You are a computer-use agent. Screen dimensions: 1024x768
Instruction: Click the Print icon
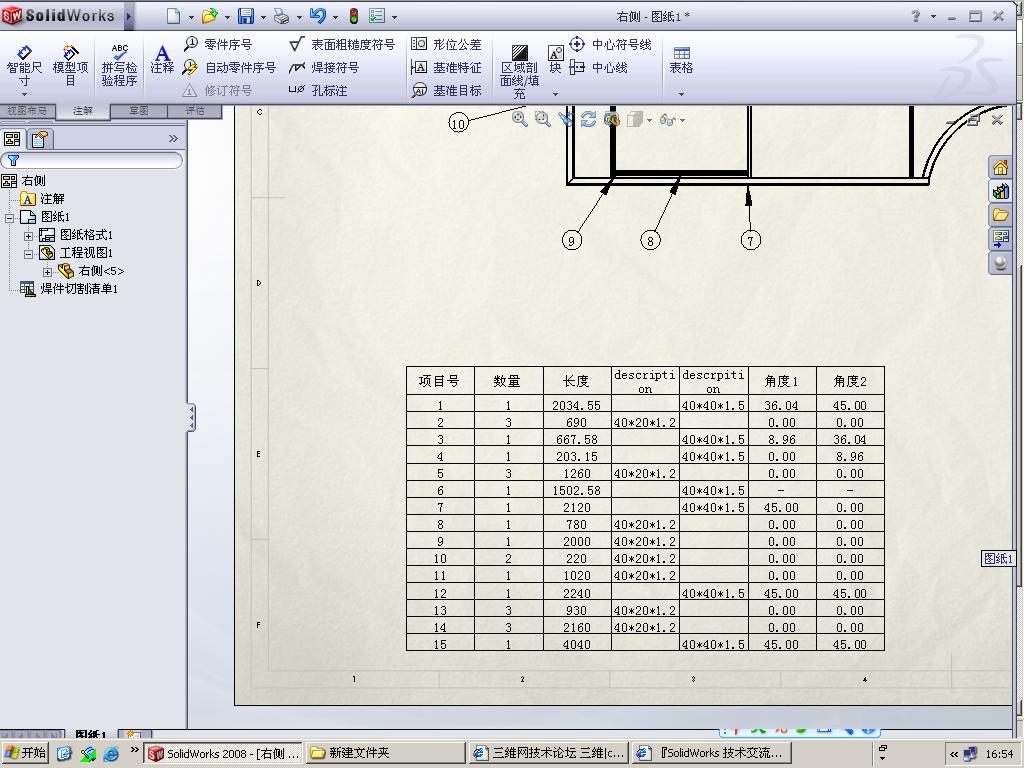coord(281,16)
